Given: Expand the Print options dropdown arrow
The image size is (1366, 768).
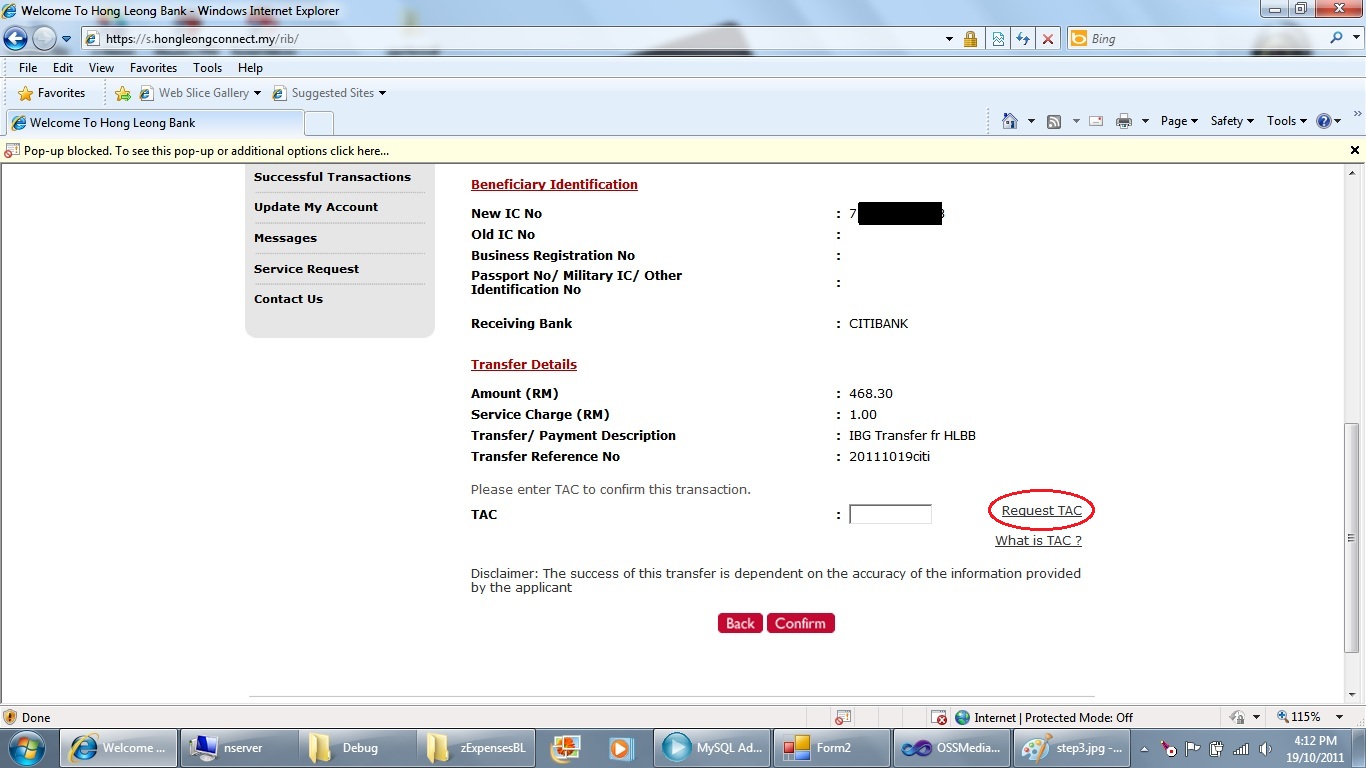Looking at the screenshot, I should coord(1145,121).
